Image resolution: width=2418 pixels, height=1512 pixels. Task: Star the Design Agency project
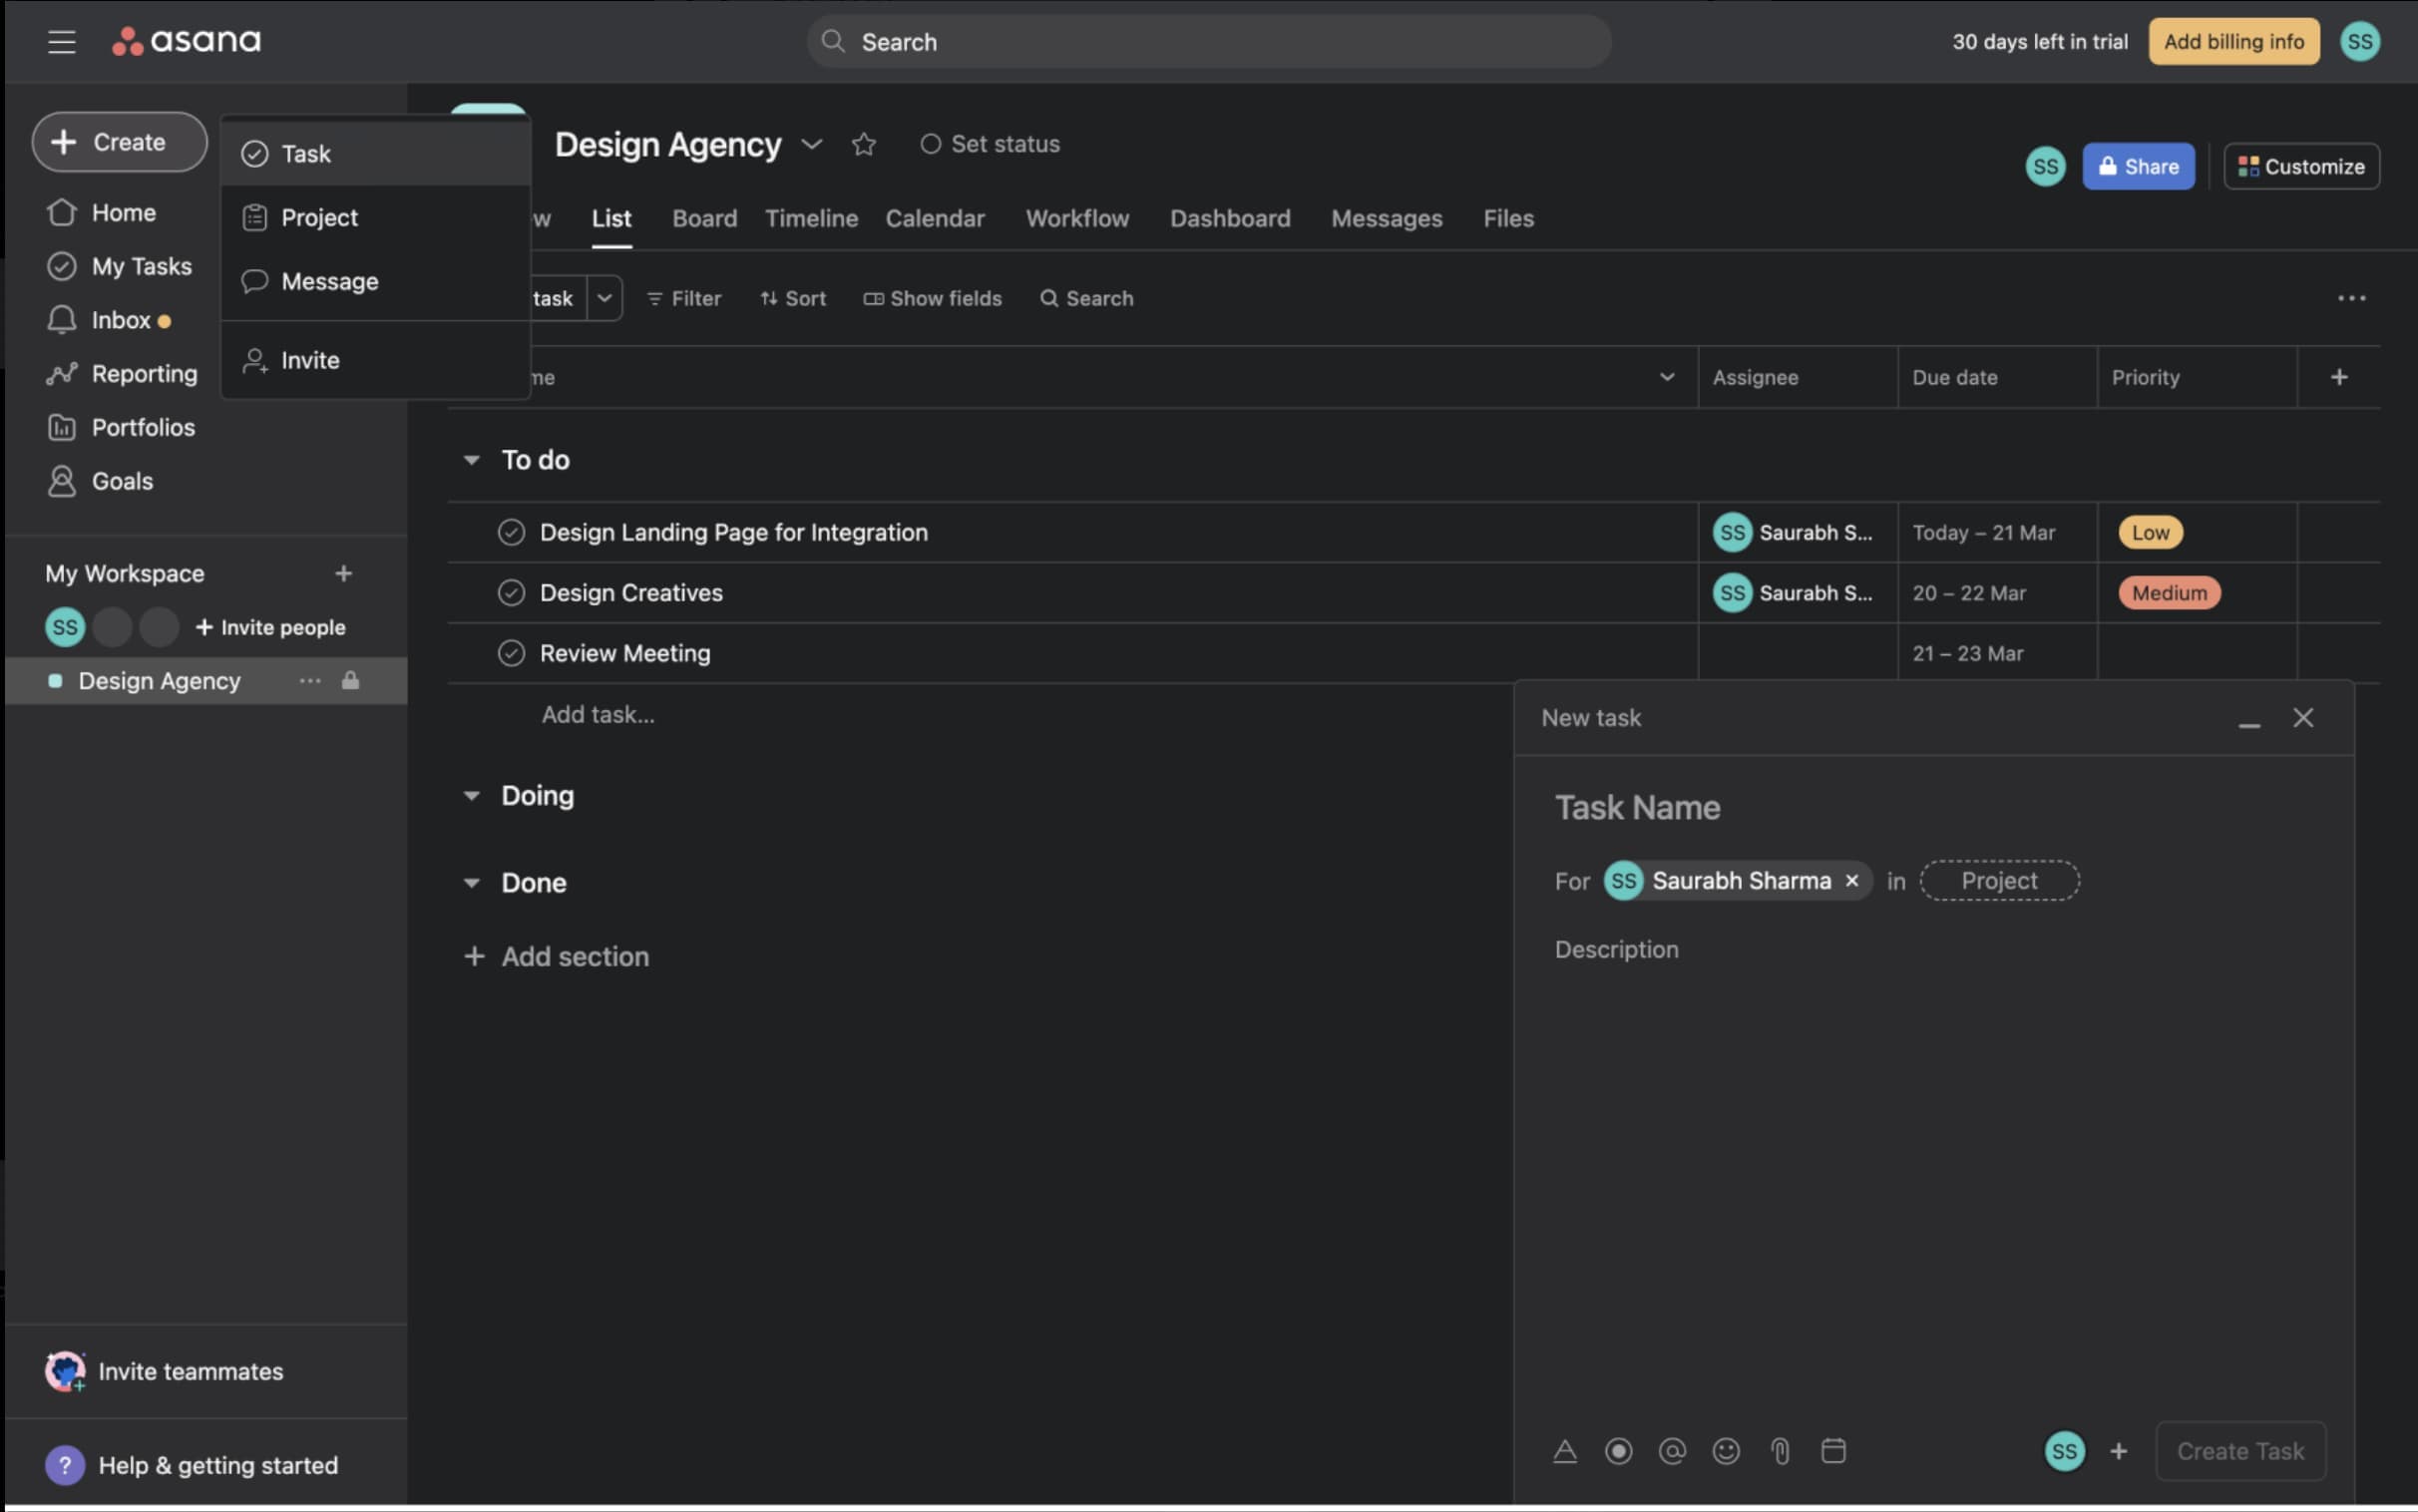(864, 144)
